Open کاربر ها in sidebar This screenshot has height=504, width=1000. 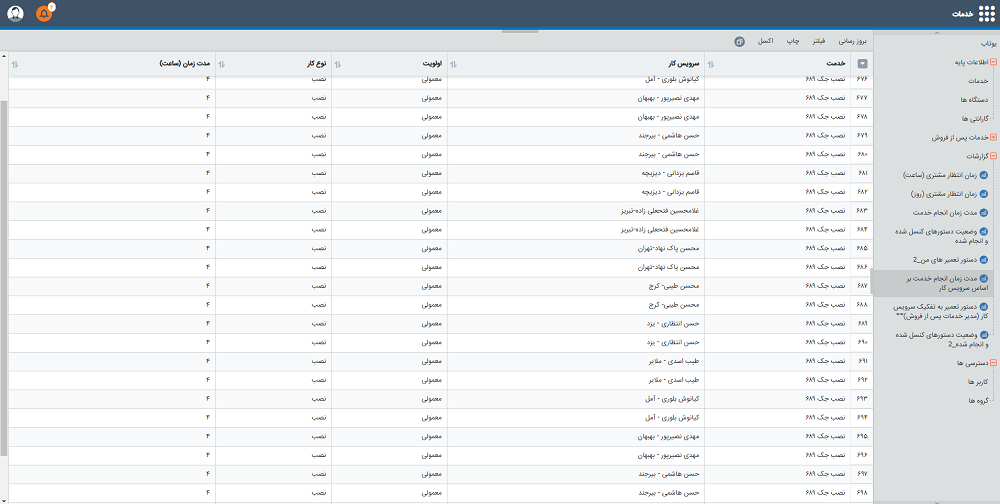978,382
